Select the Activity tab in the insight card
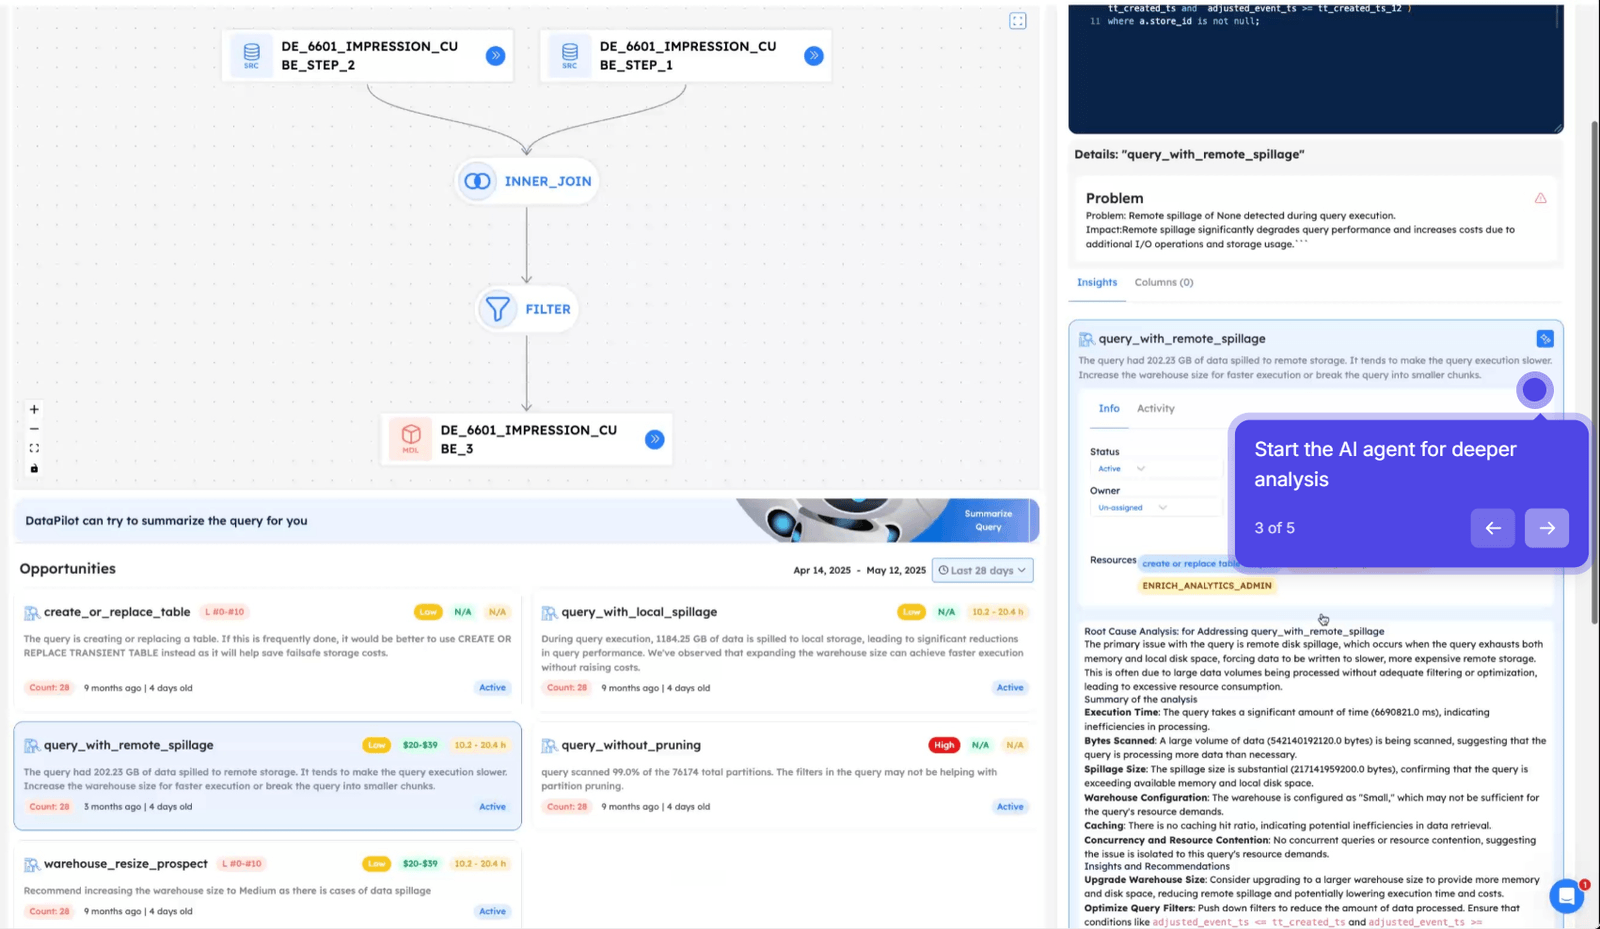Image resolution: width=1600 pixels, height=929 pixels. [x=1156, y=409]
